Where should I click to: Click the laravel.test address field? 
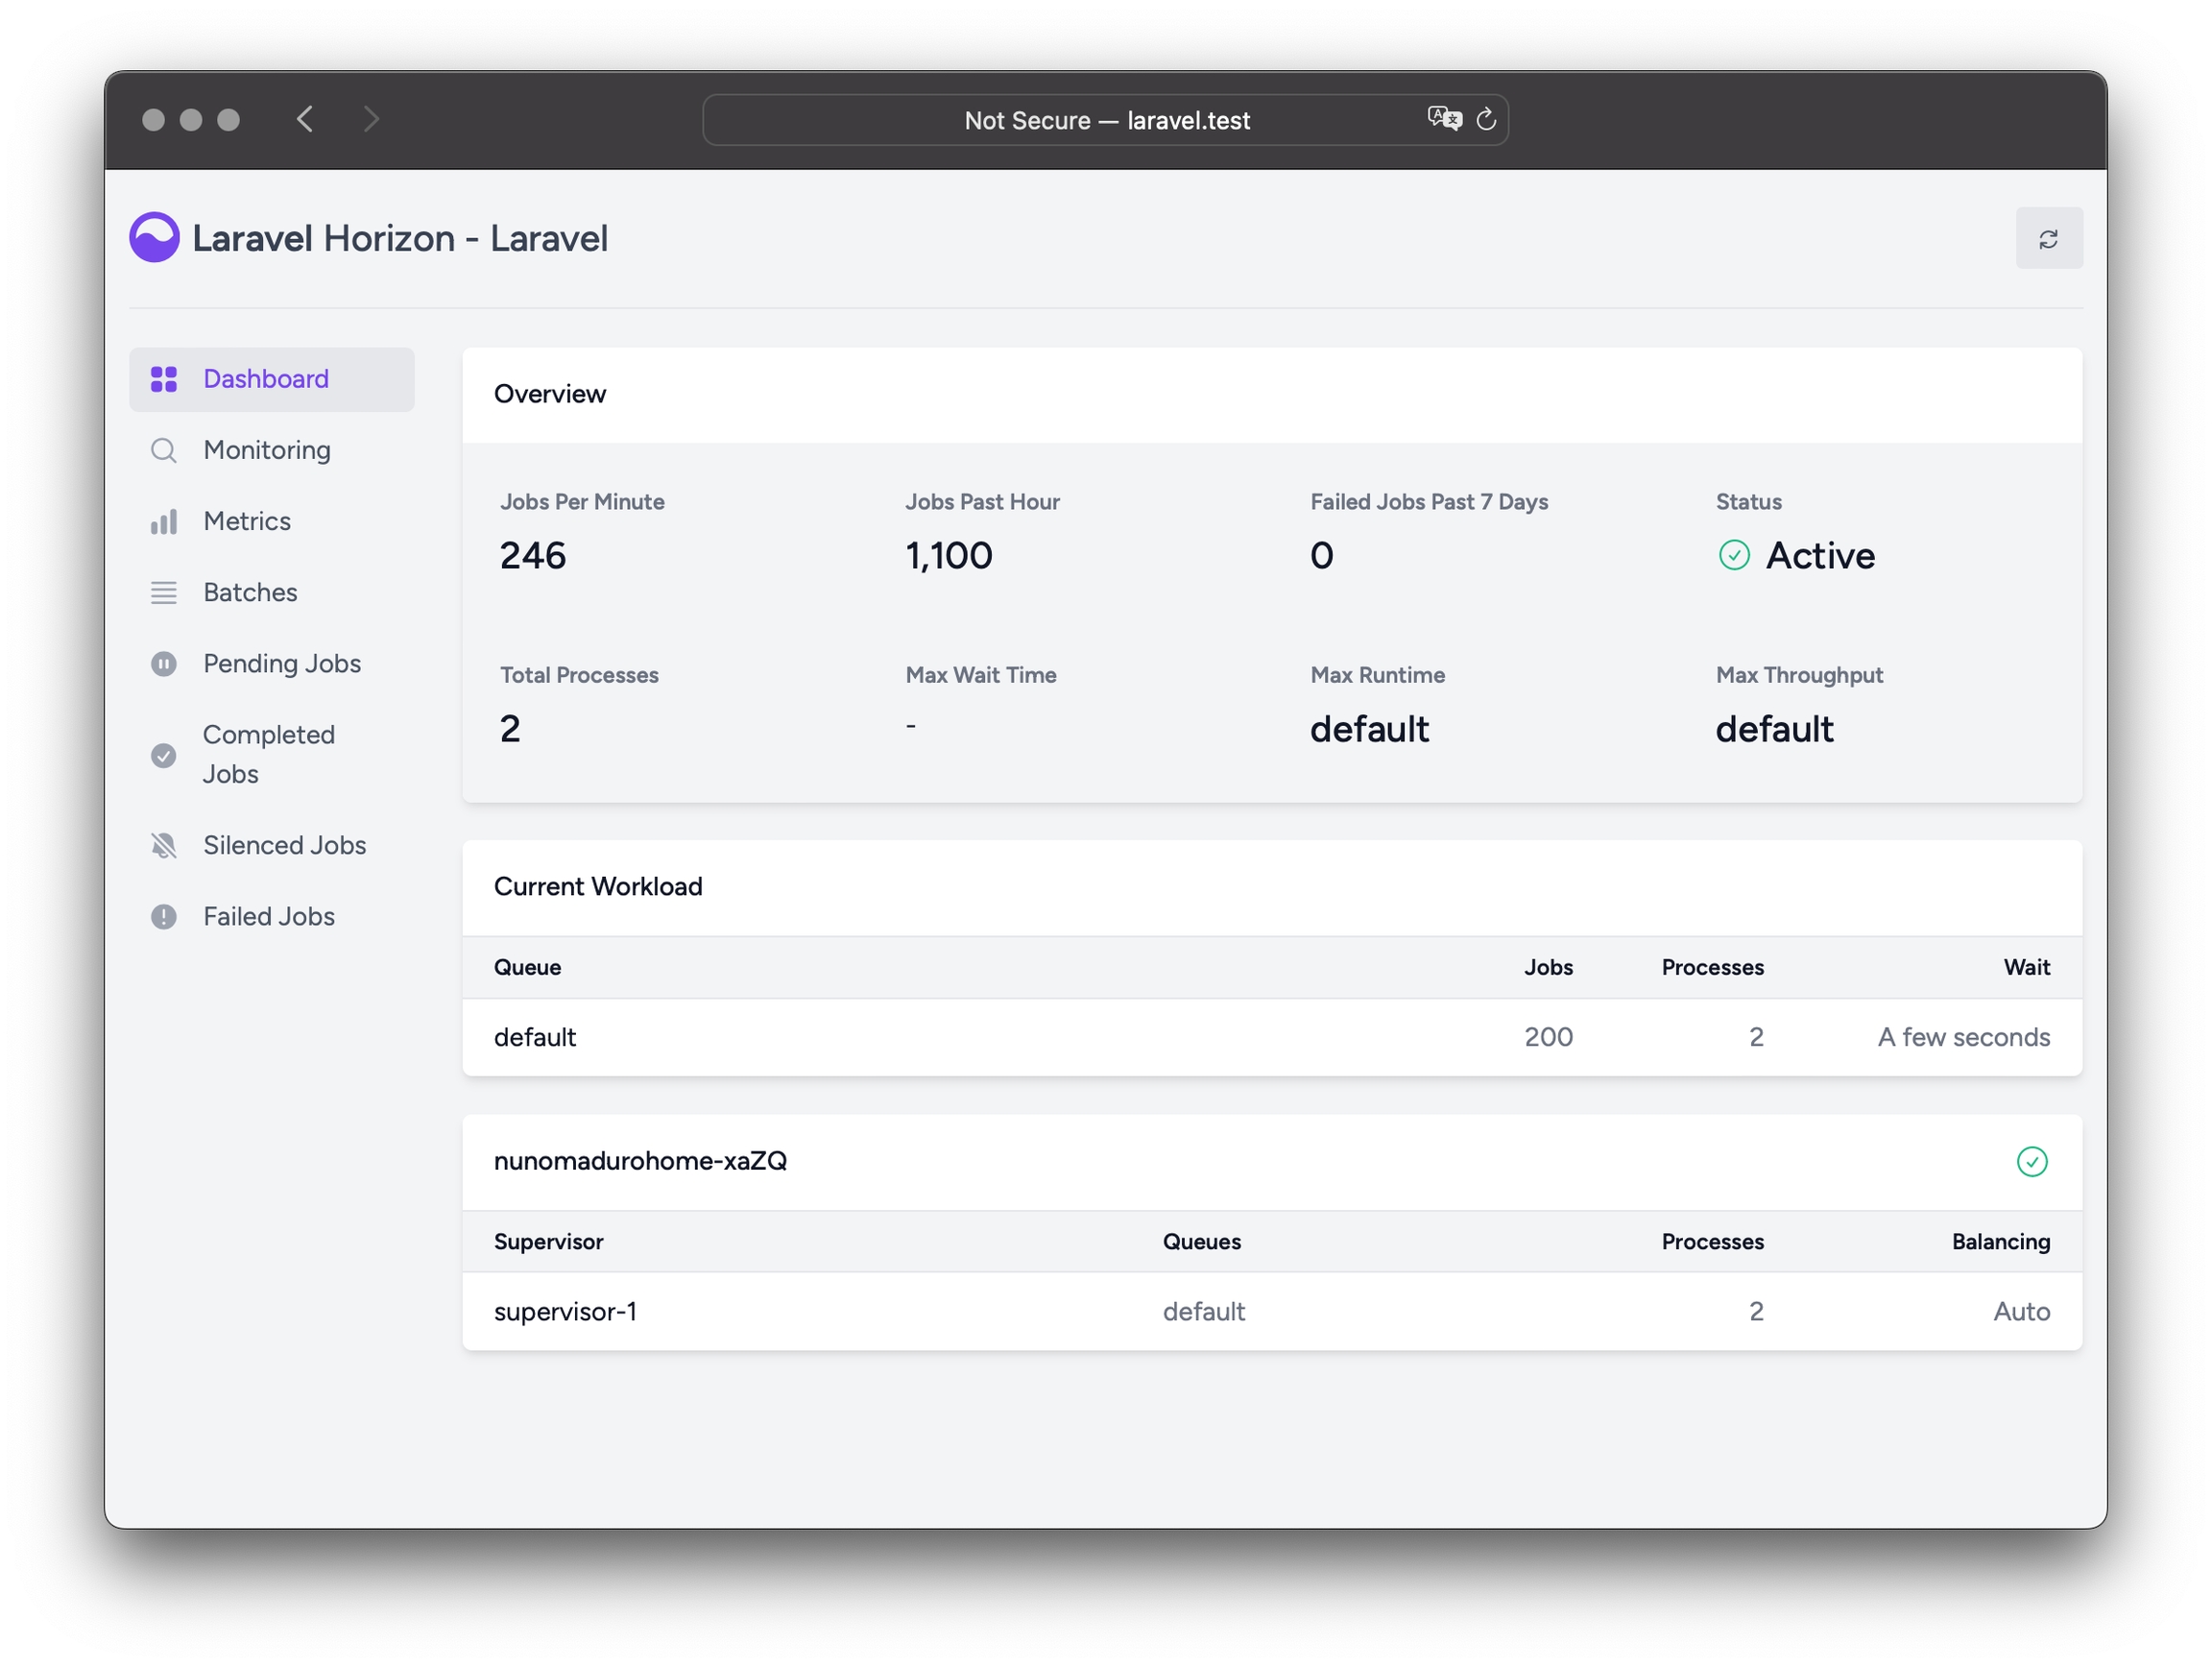point(1105,120)
